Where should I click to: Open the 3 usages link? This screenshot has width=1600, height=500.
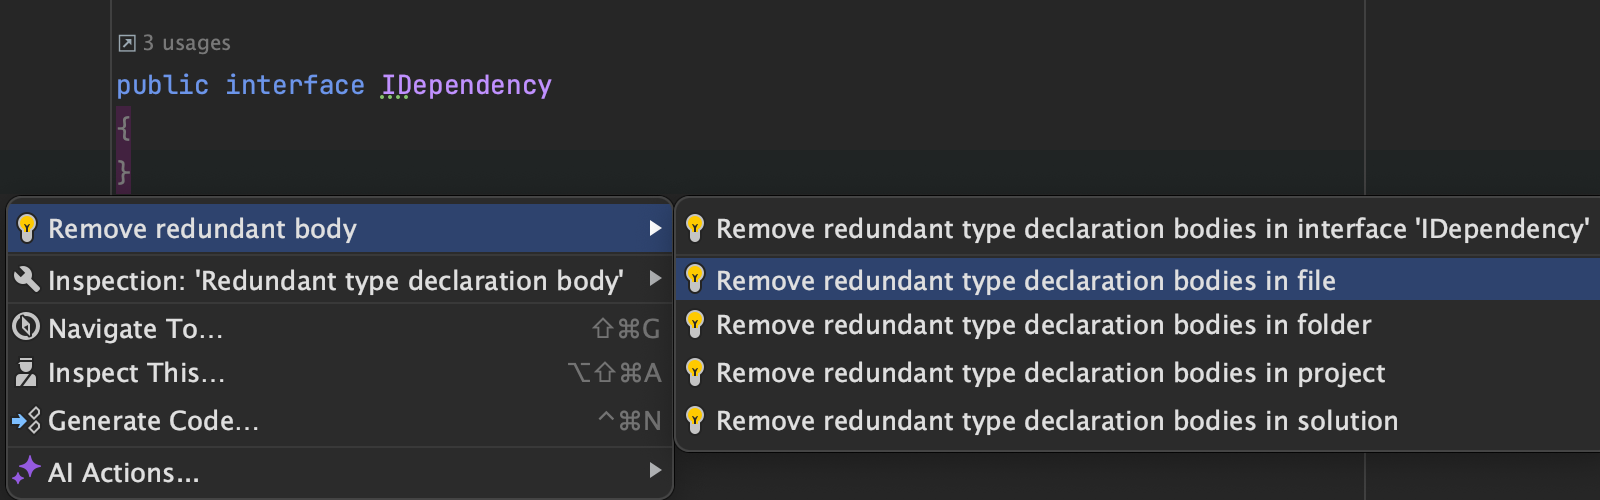tap(186, 43)
